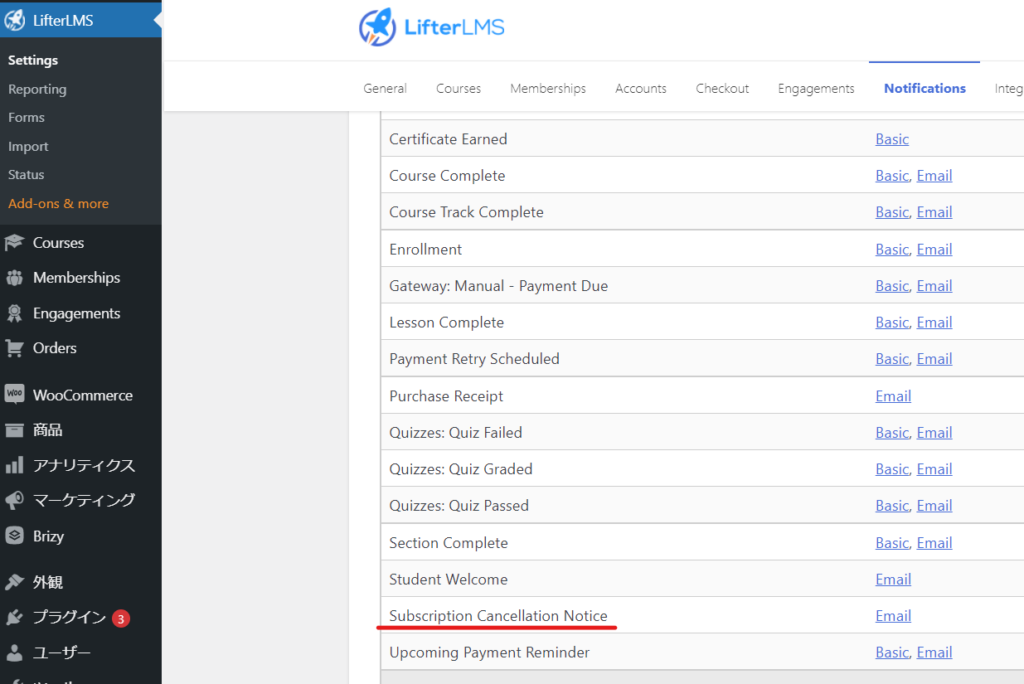The height and width of the screenshot is (684, 1024).
Task: Open Email settings for Student Welcome
Action: [x=893, y=580]
